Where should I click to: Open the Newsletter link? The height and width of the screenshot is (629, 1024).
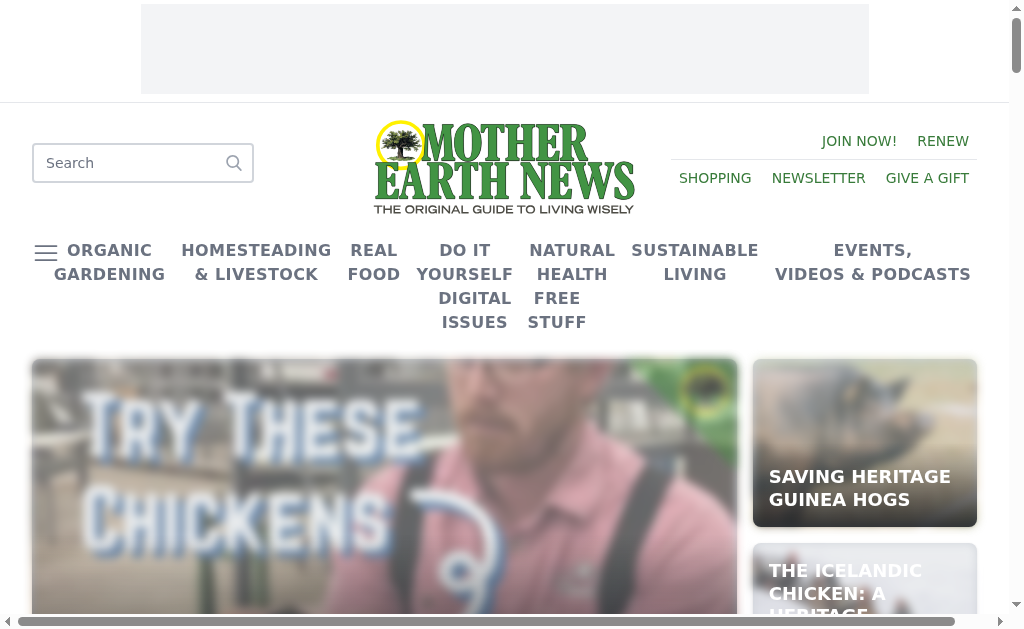818,178
